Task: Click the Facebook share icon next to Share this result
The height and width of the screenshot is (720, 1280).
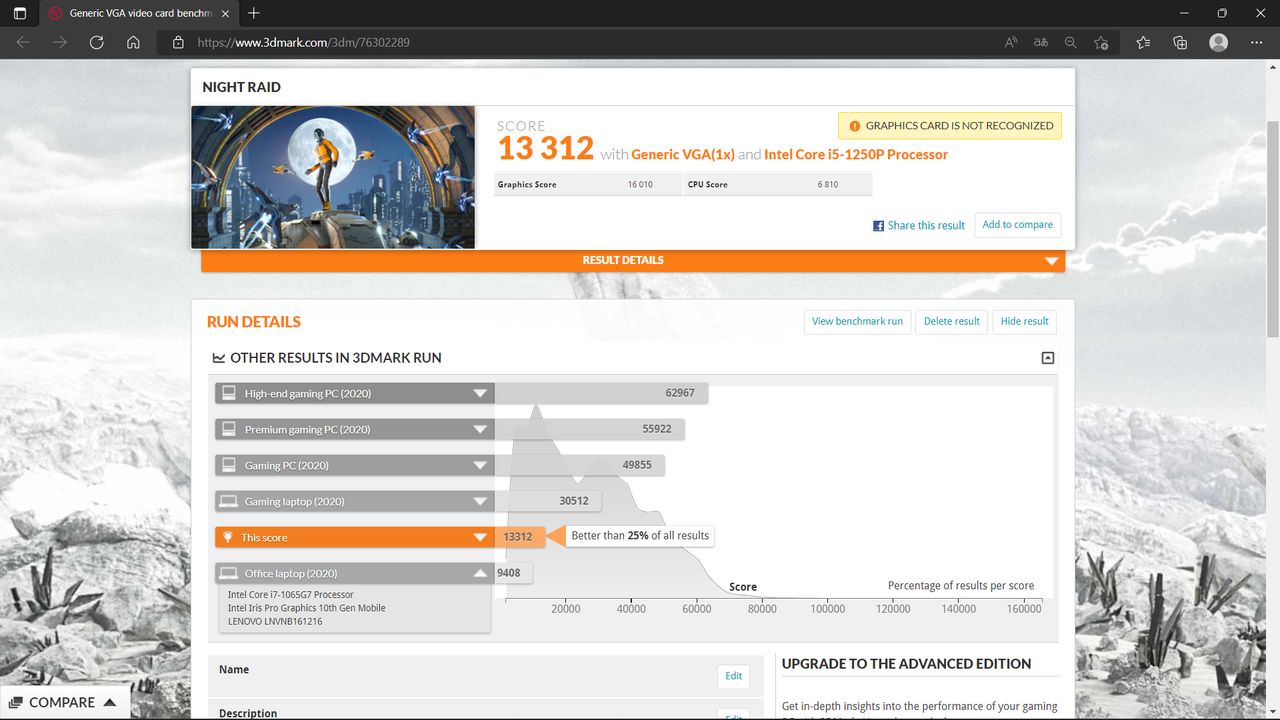Action: pos(878,225)
